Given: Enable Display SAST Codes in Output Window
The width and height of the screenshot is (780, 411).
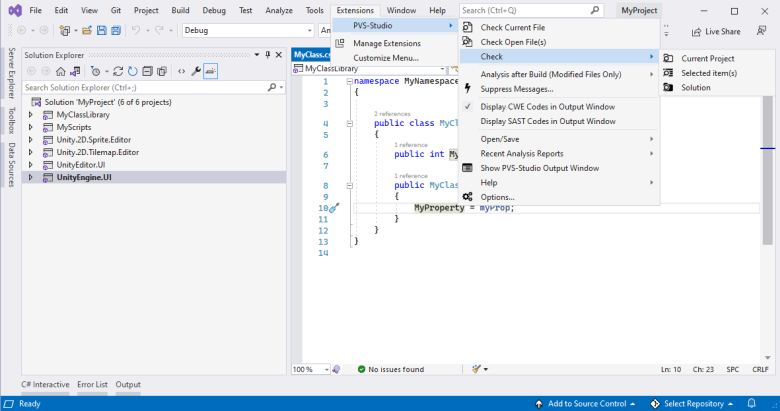Looking at the screenshot, I should (548, 121).
